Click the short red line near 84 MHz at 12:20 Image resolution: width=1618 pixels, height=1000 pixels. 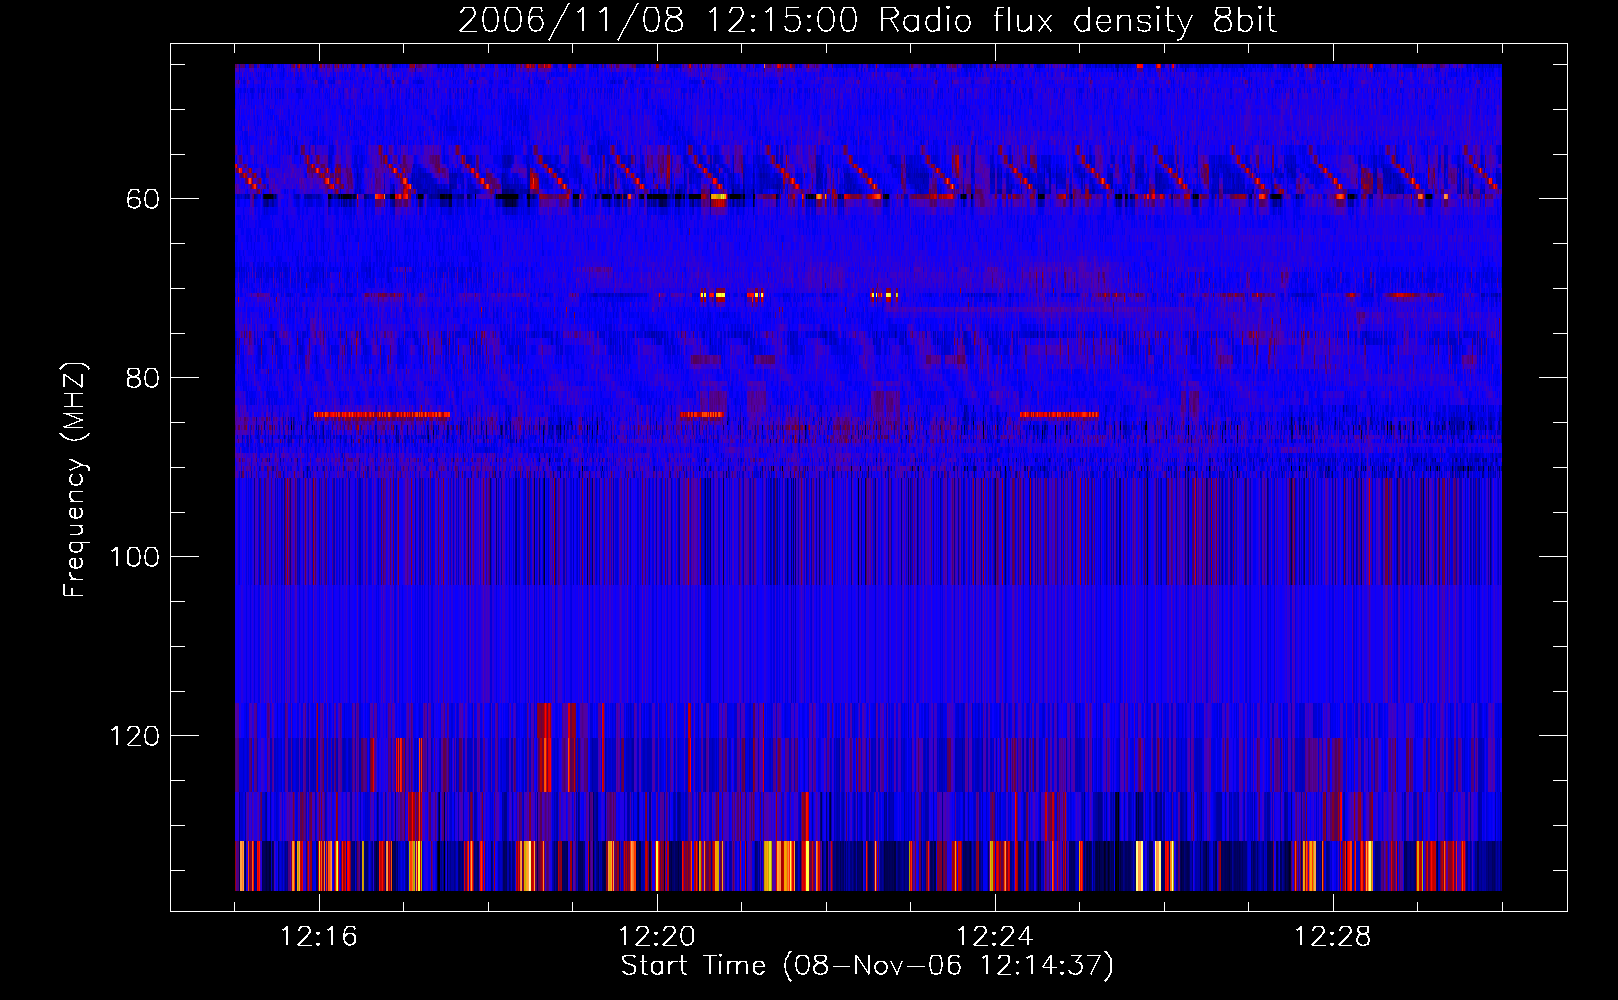[x=701, y=414]
